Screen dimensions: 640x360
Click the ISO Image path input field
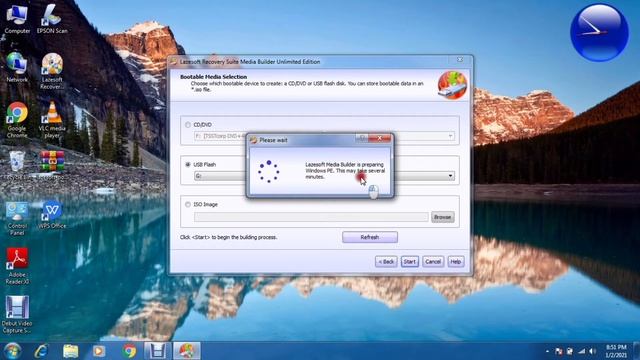pyautogui.click(x=311, y=217)
